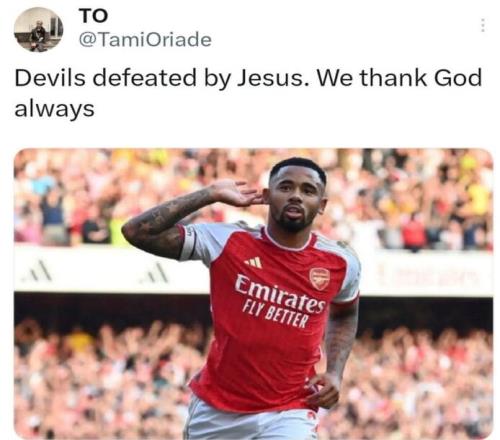This screenshot has height=440, width=500.
Task: Open the attached football photo in full view
Action: pos(253,293)
